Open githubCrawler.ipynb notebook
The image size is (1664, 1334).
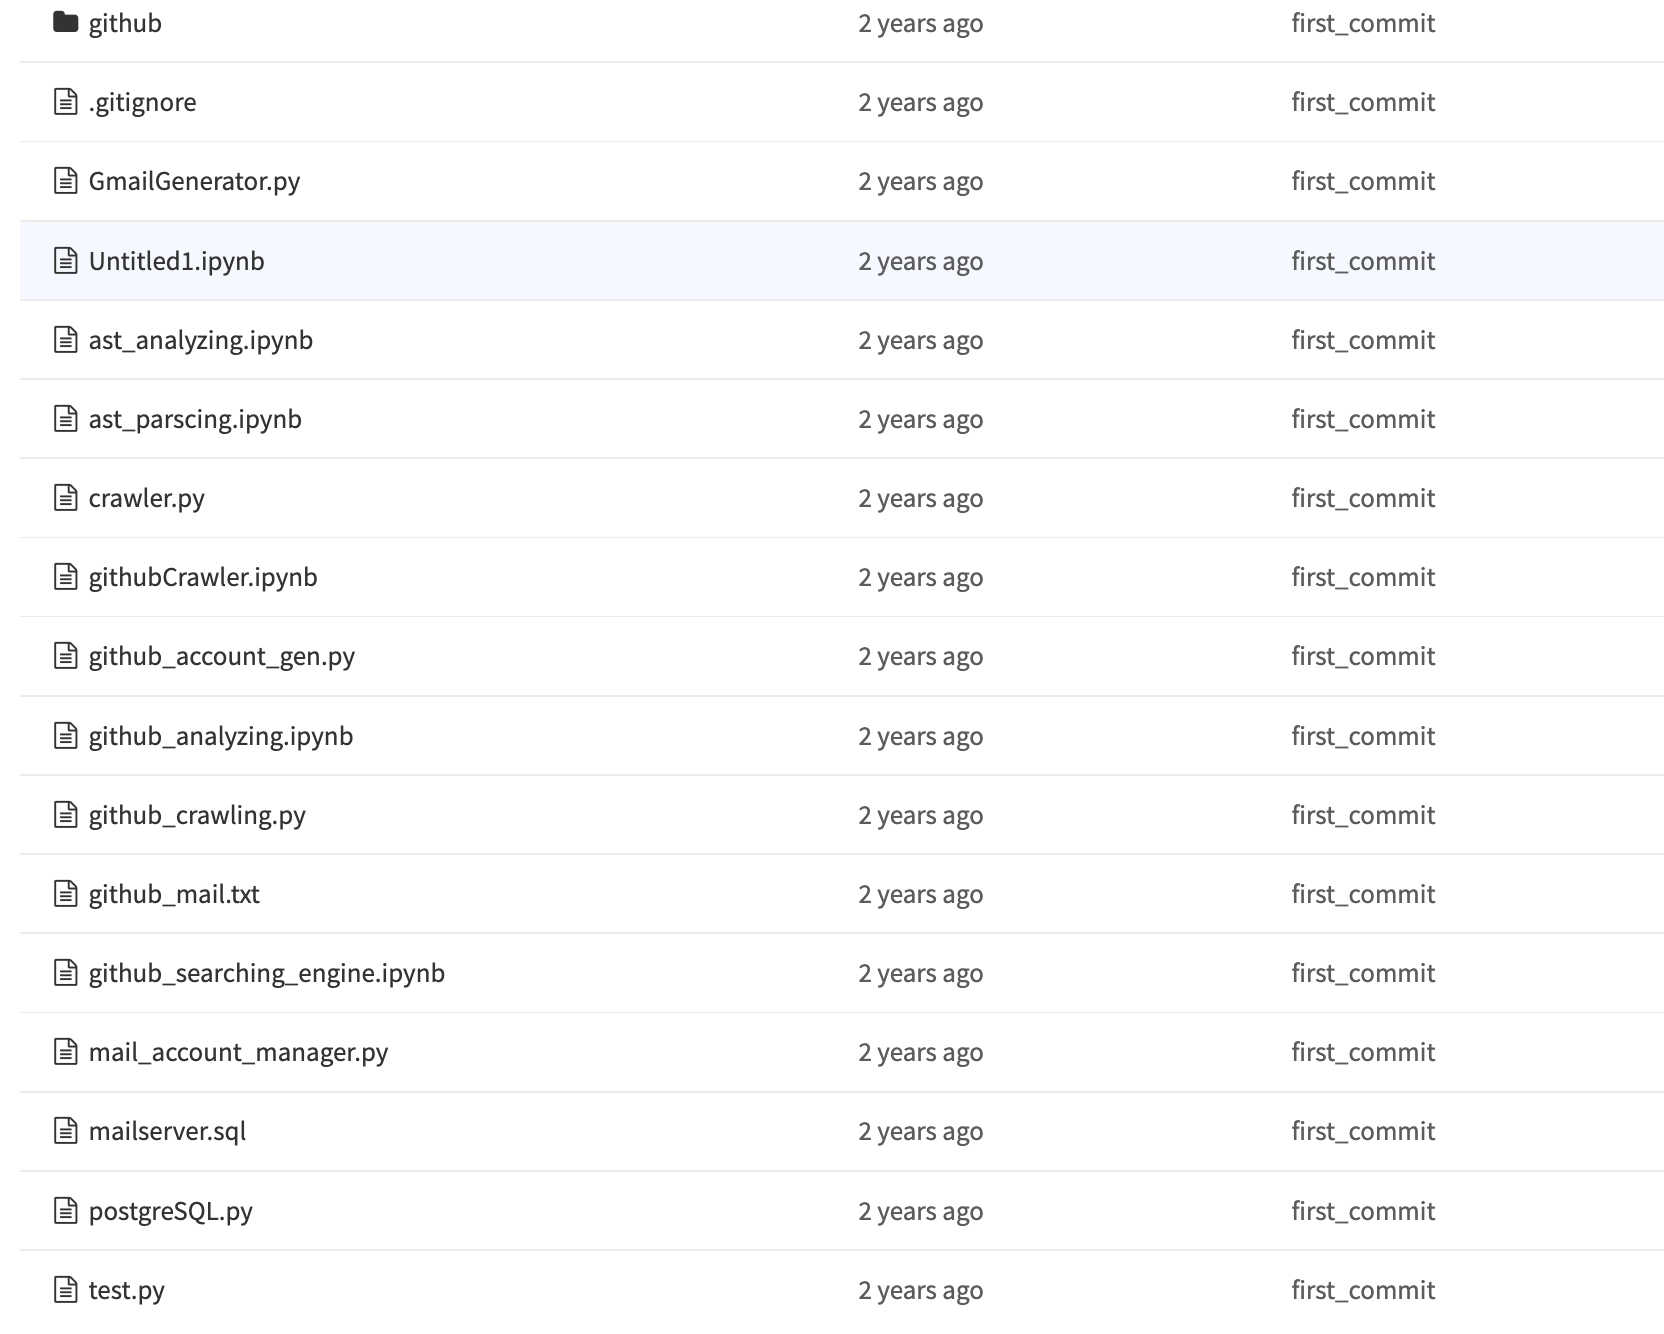click(203, 577)
